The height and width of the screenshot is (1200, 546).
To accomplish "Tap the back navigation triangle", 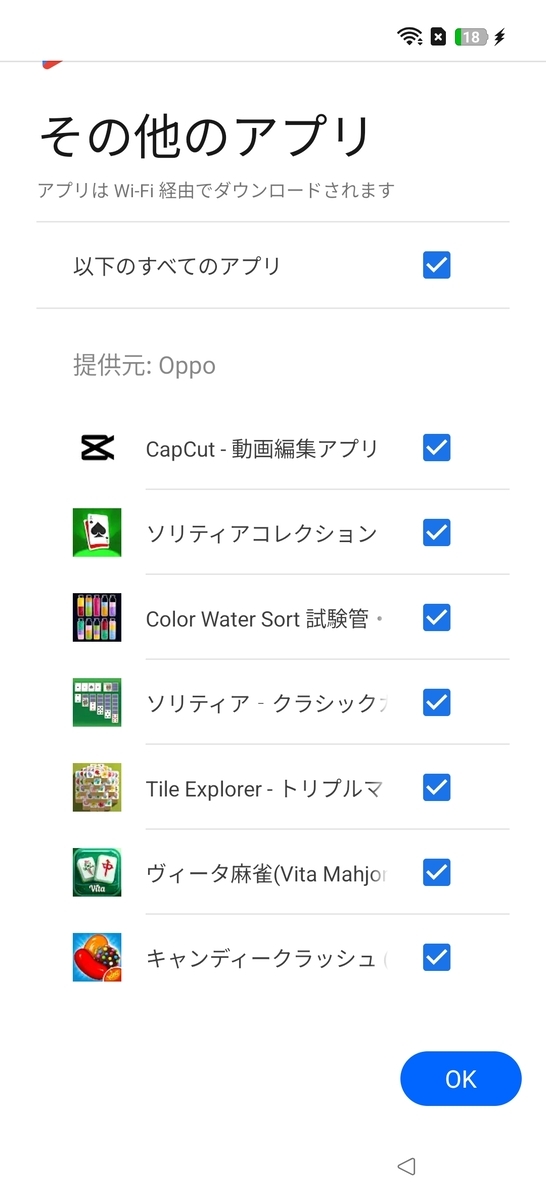I will click(x=406, y=1165).
